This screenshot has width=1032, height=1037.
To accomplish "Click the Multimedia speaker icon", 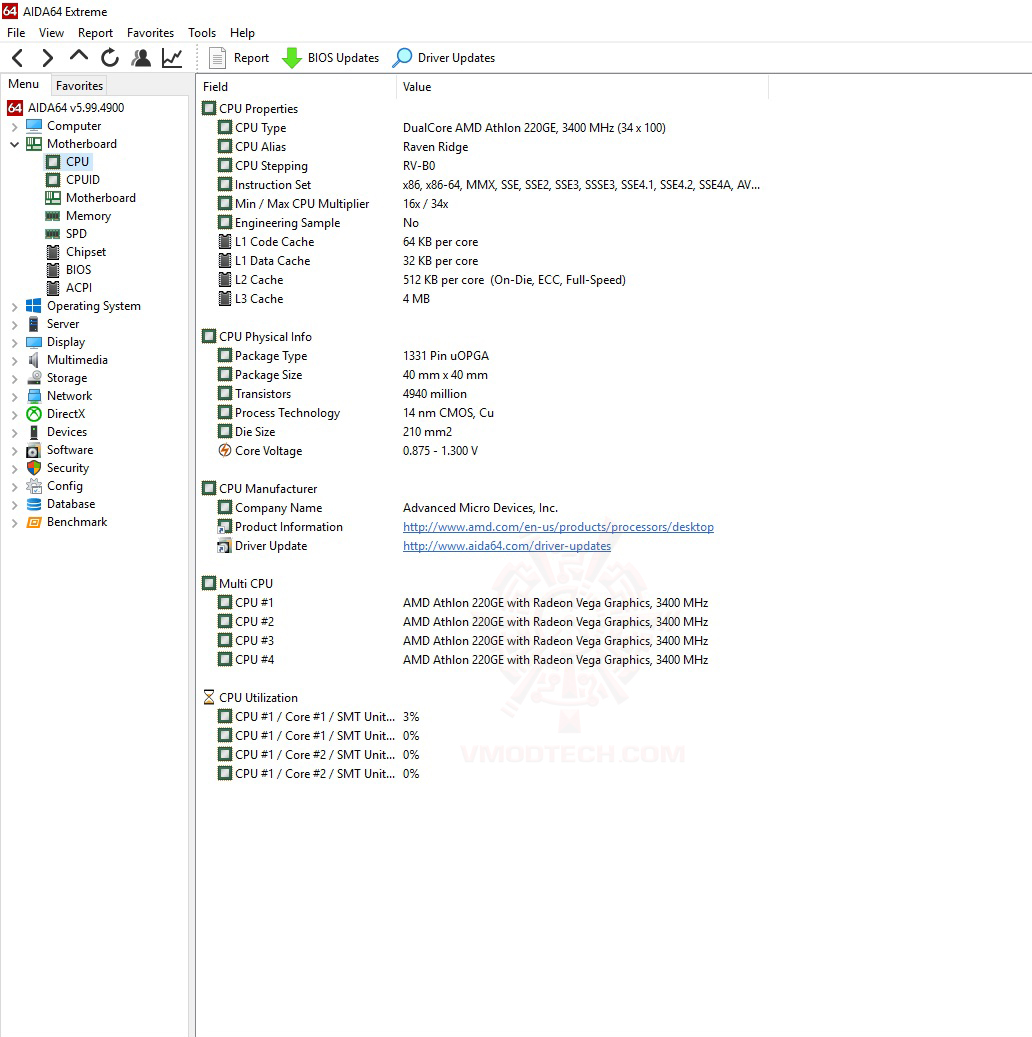I will pyautogui.click(x=34, y=360).
